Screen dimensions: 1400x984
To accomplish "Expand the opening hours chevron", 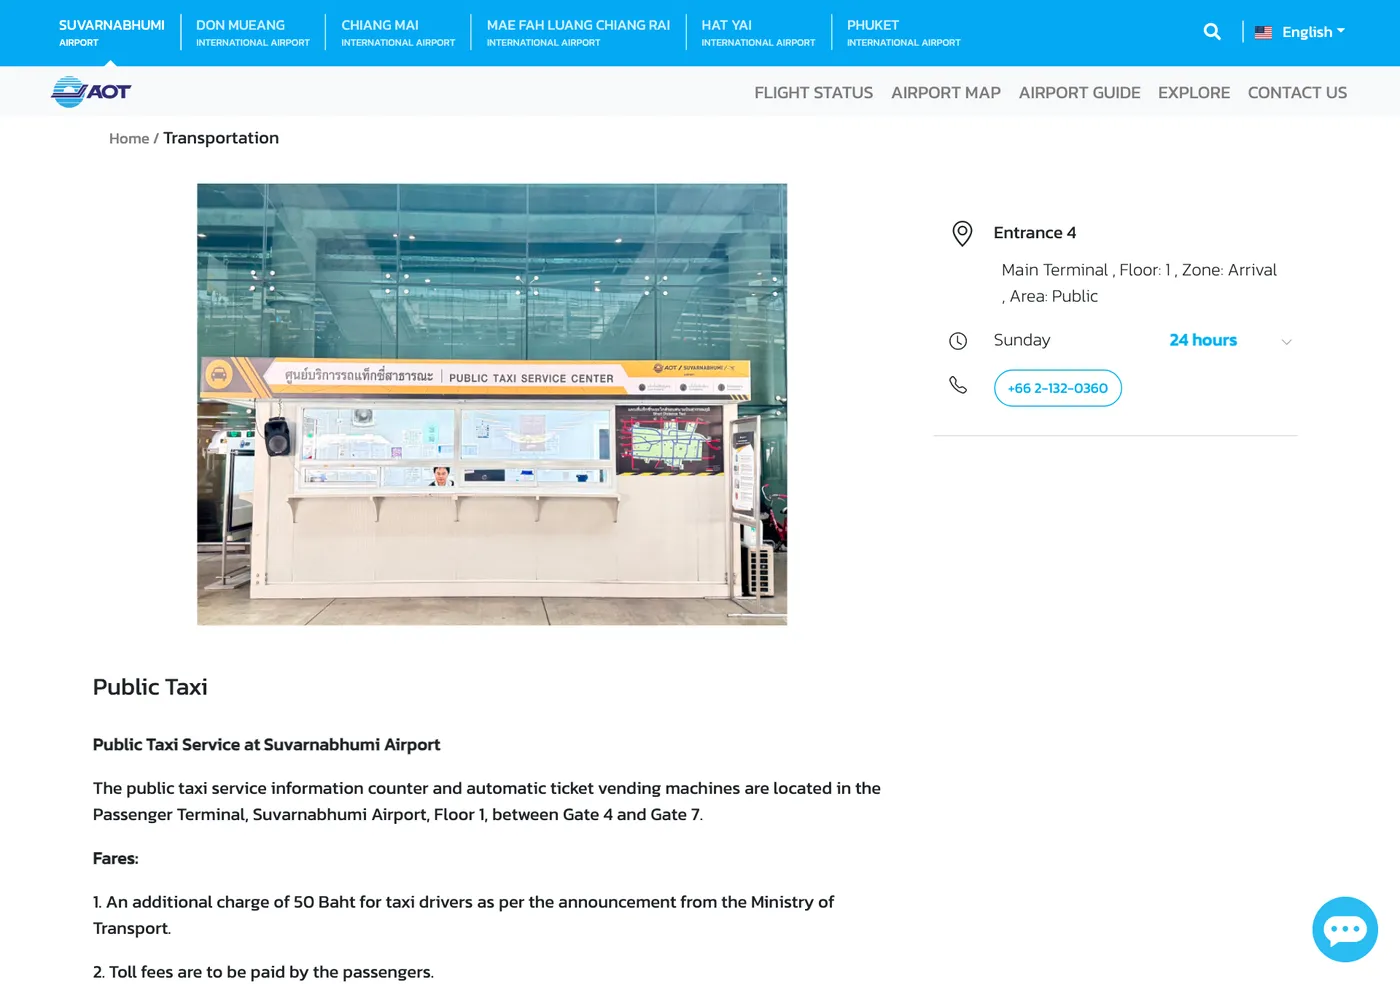I will (x=1287, y=342).
